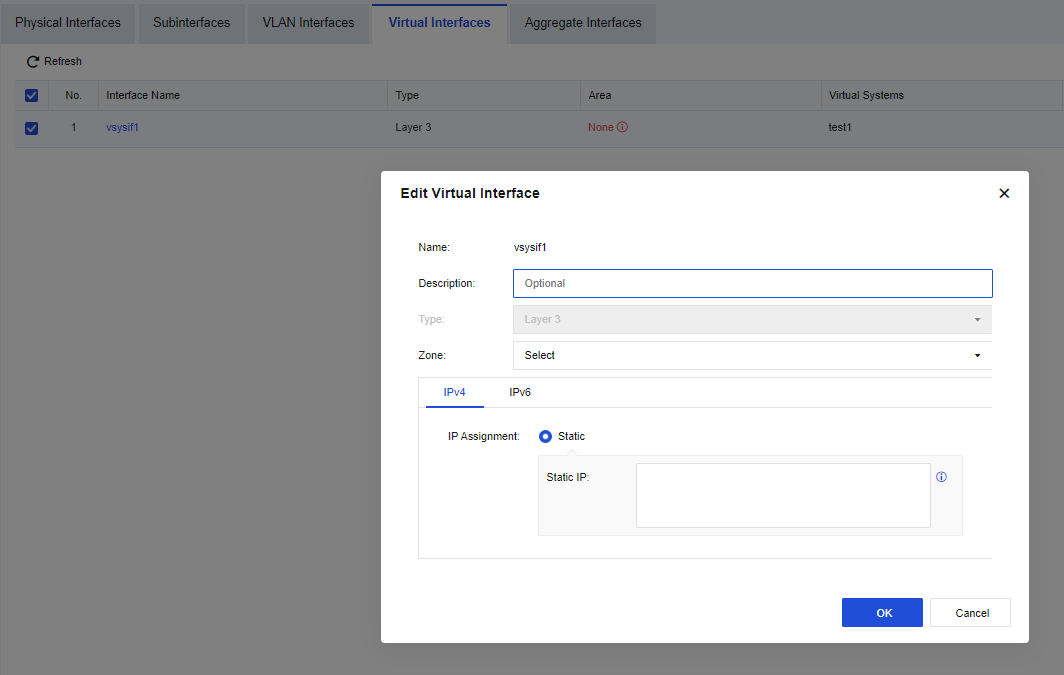1064x675 pixels.
Task: Click the Static IP info icon
Action: (x=941, y=477)
